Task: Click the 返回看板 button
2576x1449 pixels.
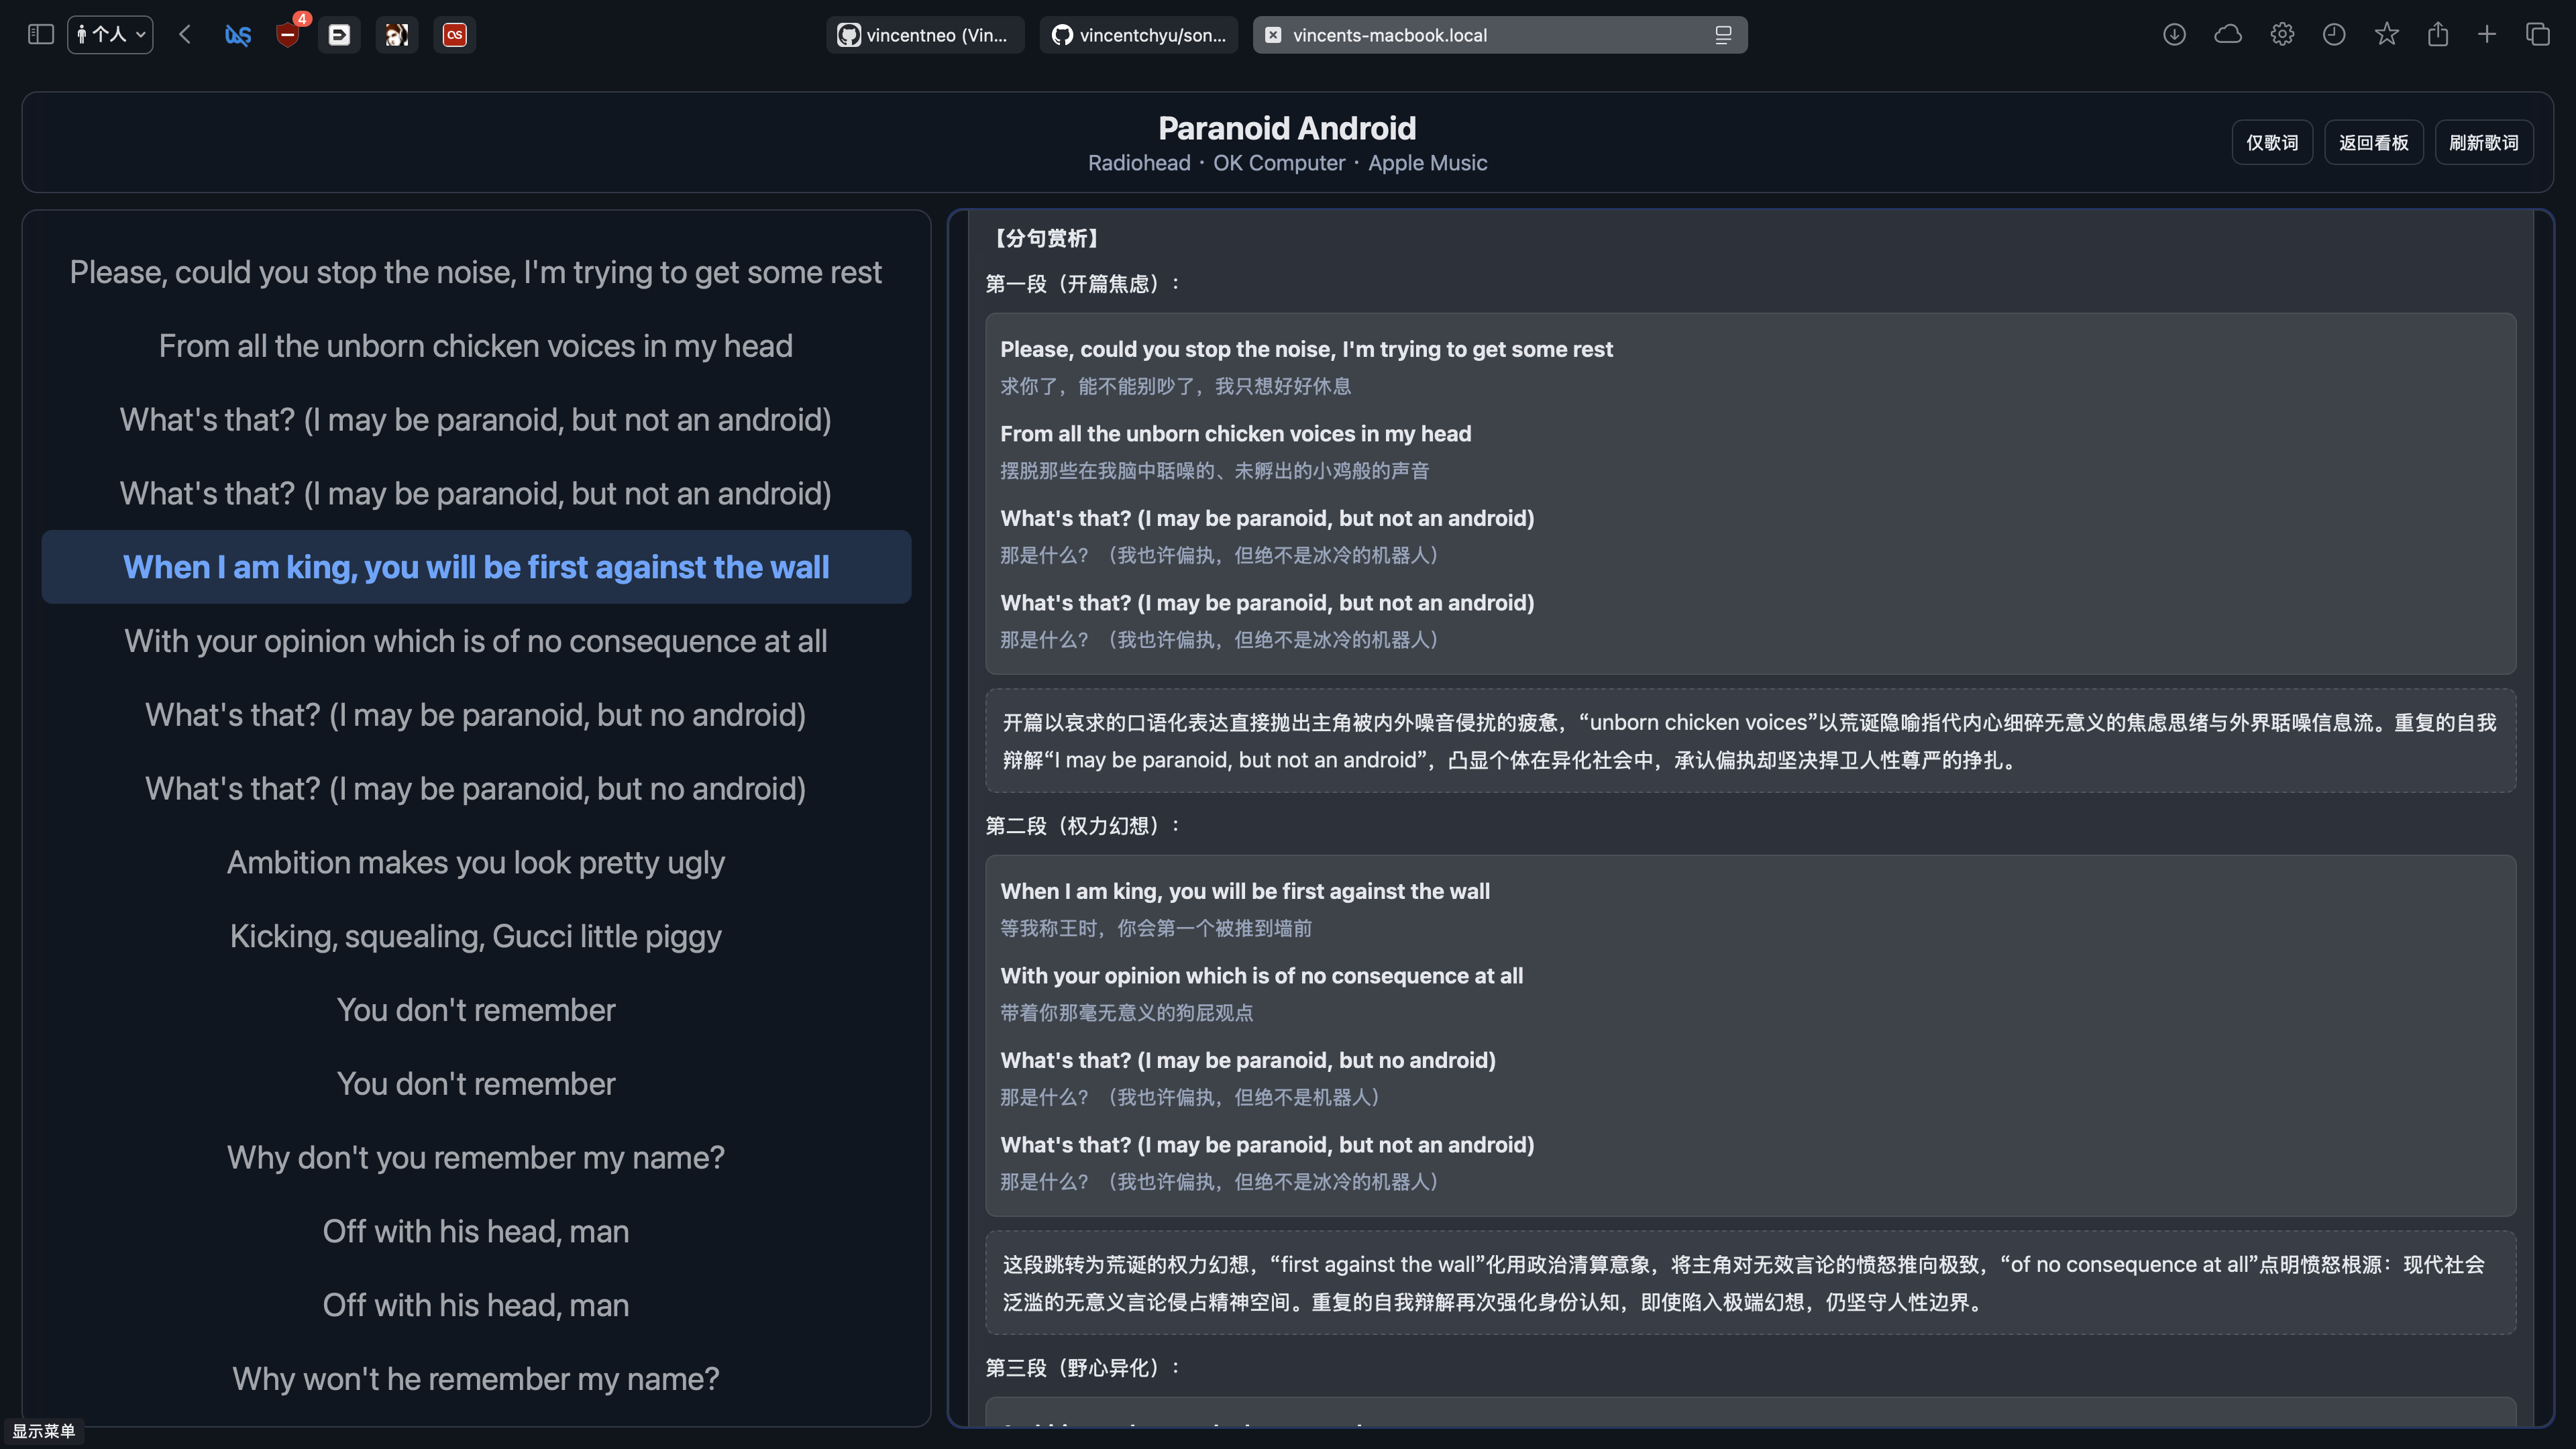Action: click(2373, 143)
